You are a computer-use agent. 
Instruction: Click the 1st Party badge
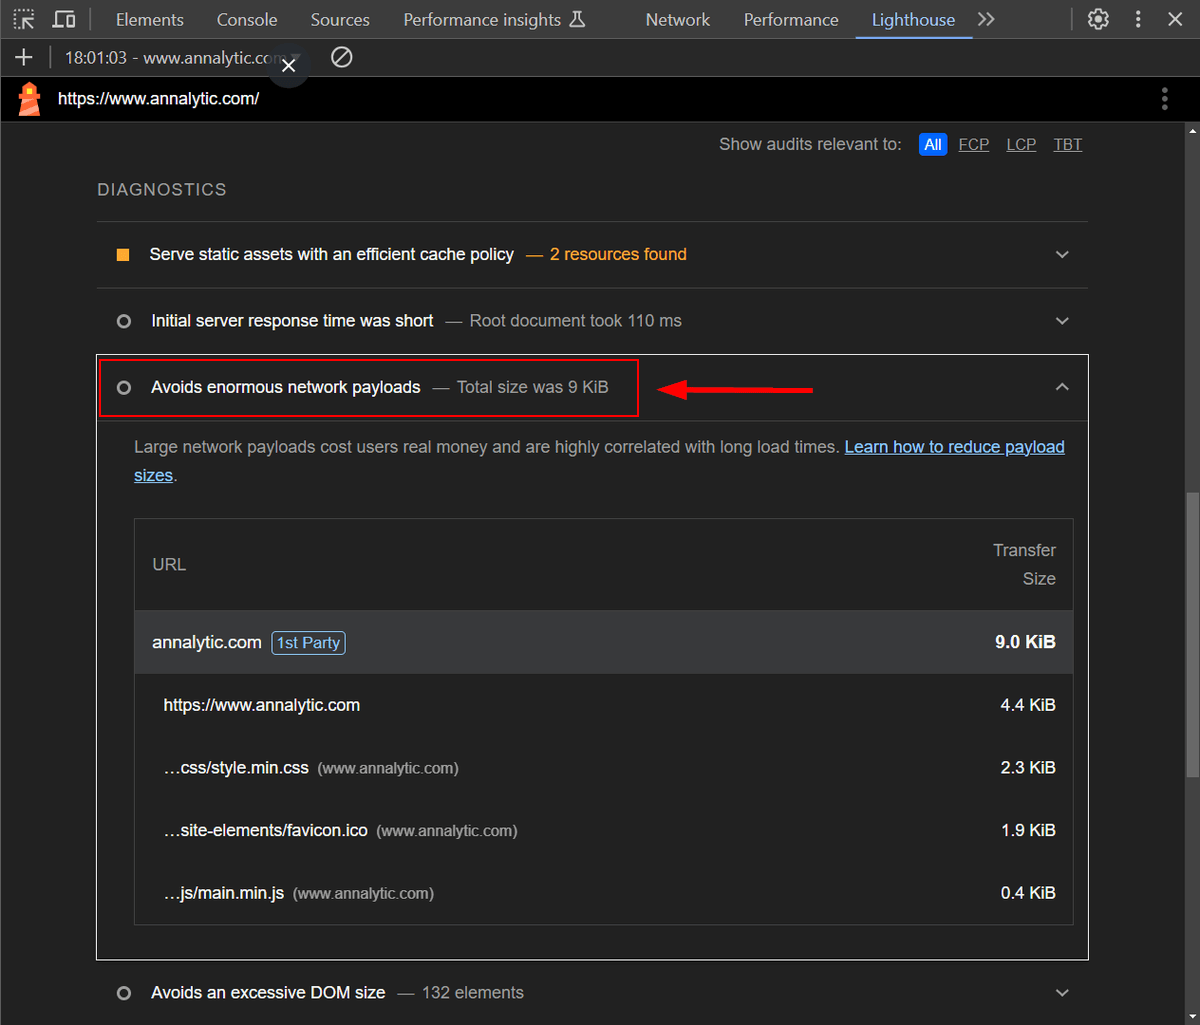pos(308,643)
